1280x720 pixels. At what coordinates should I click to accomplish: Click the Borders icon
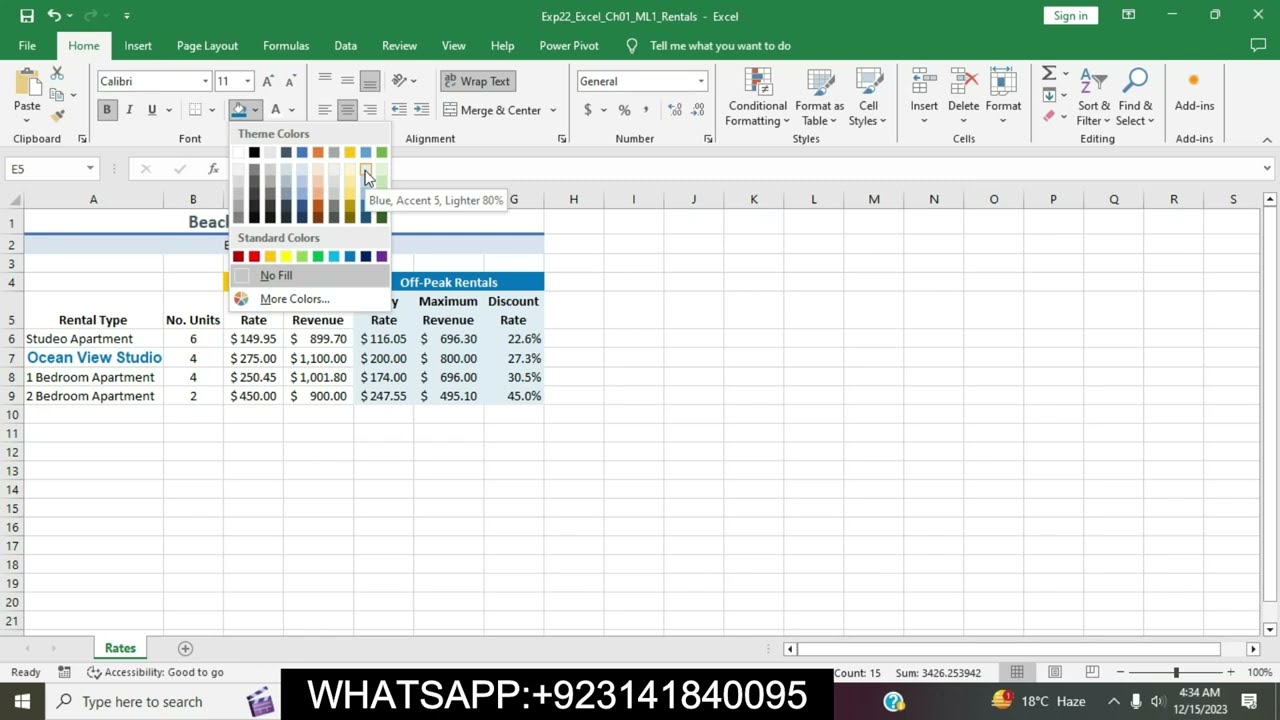pyautogui.click(x=196, y=110)
